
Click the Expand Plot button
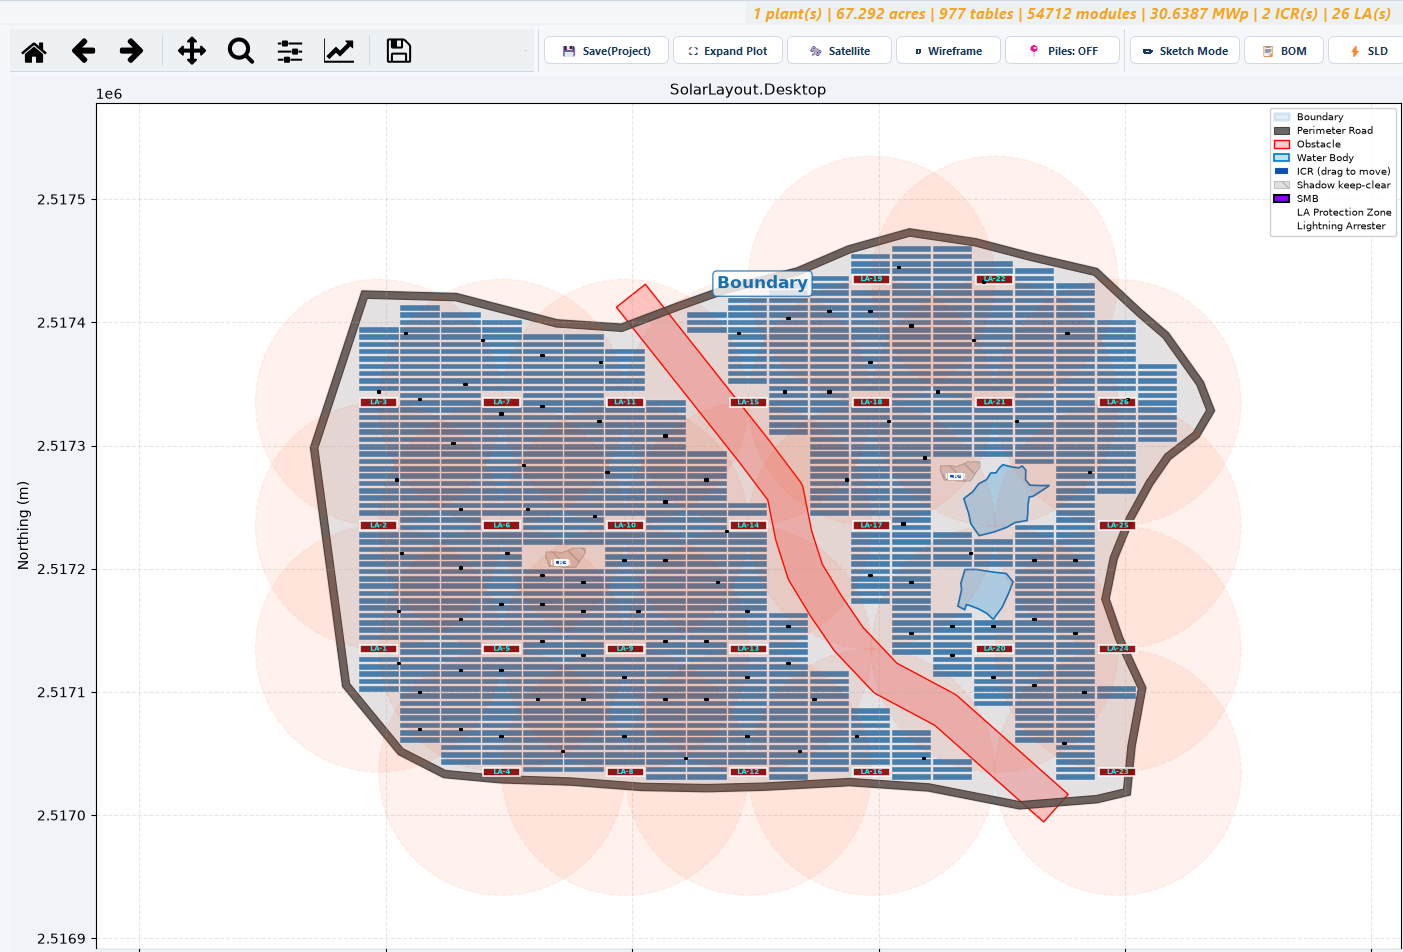(x=727, y=51)
